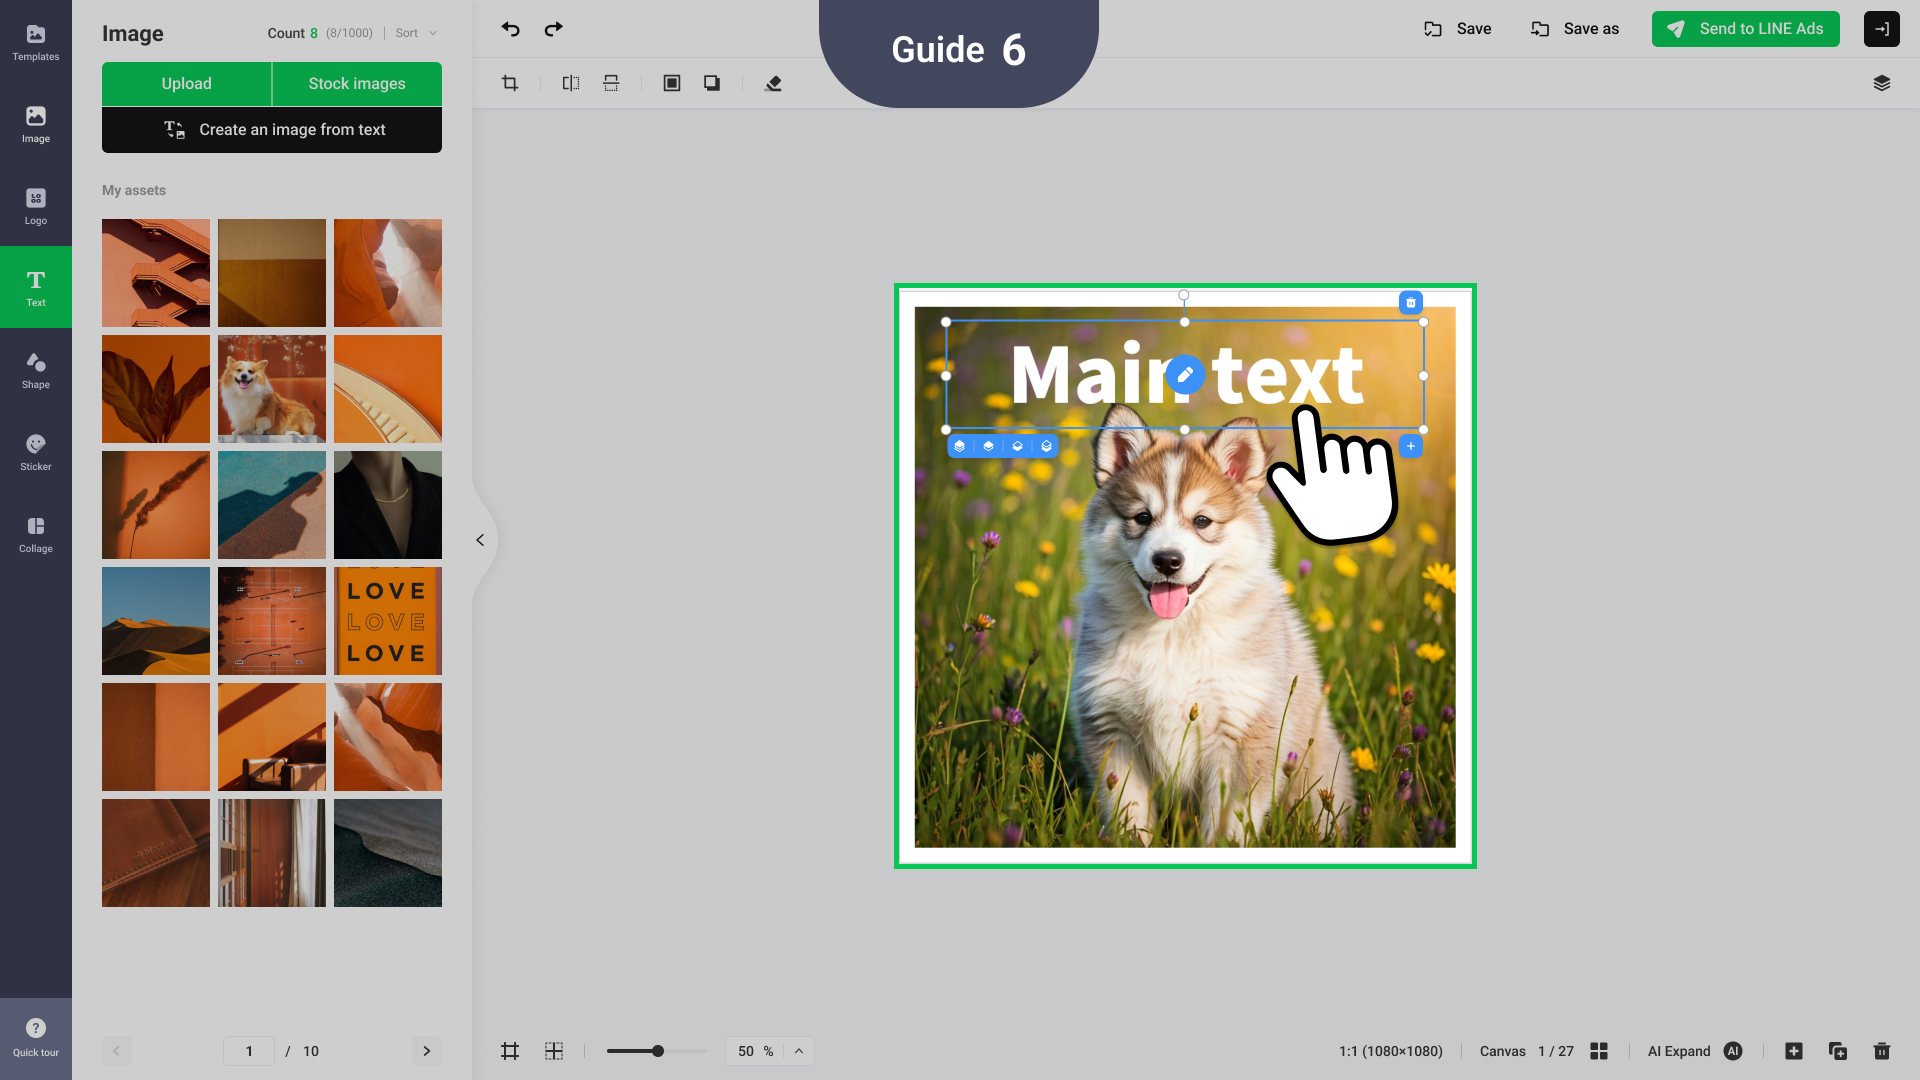Click the eraser tool icon
The width and height of the screenshot is (1920, 1080).
pyautogui.click(x=773, y=83)
